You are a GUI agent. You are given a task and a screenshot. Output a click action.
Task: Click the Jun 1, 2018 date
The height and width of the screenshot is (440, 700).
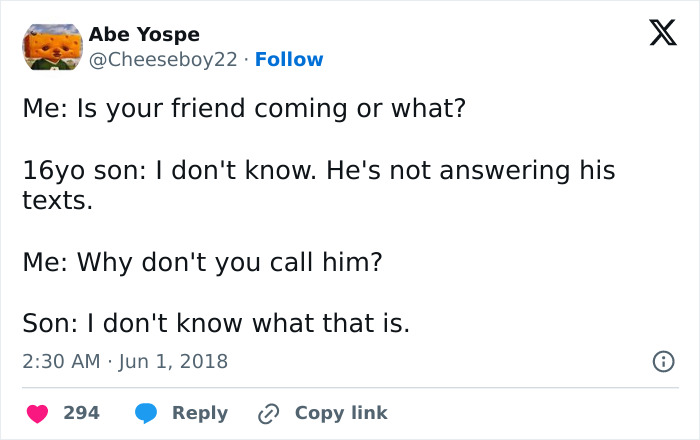coord(174,361)
